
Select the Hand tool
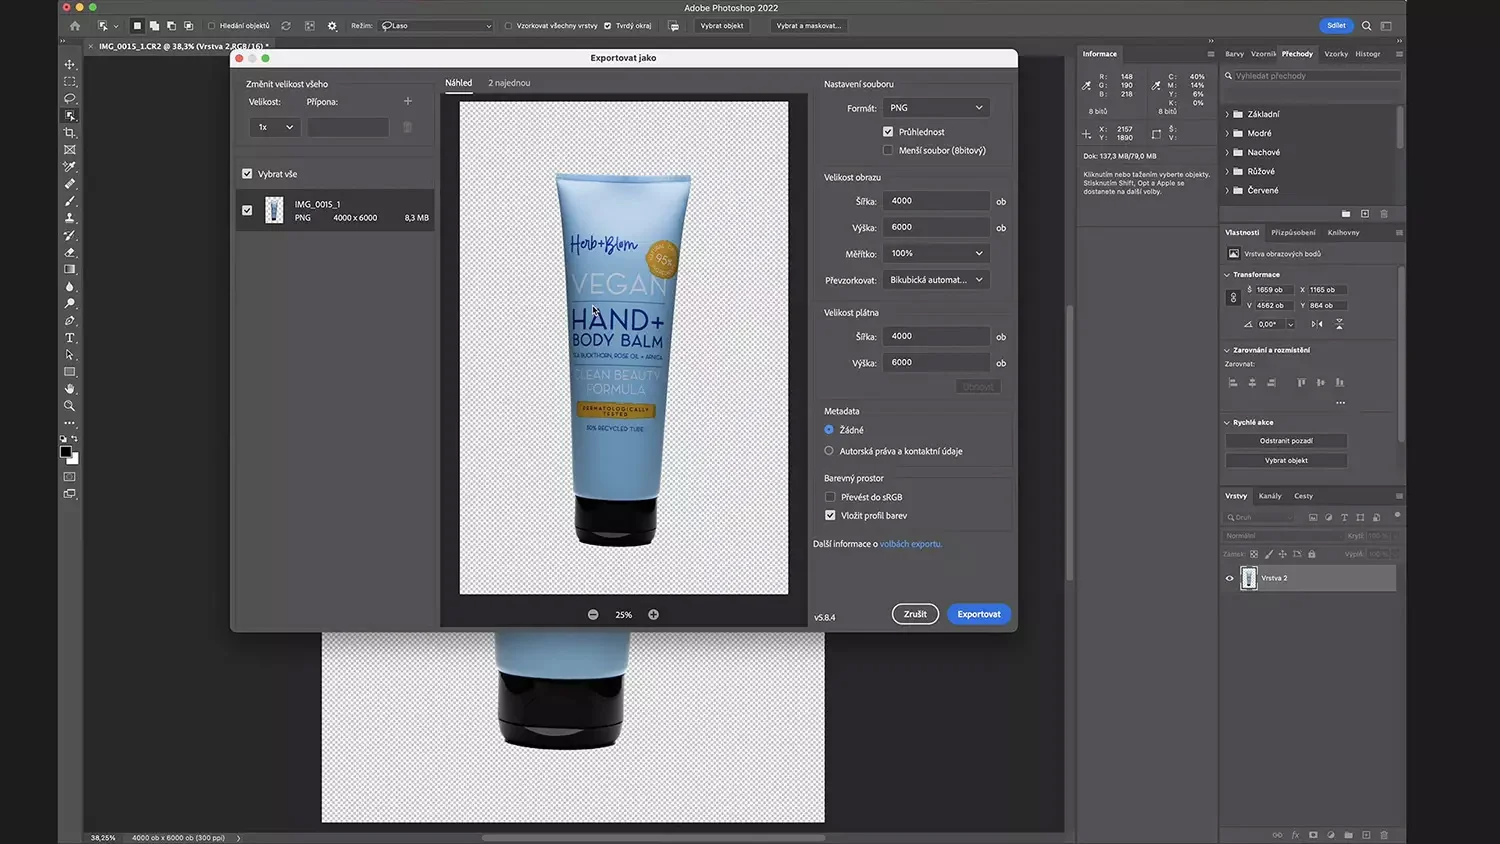[x=70, y=389]
